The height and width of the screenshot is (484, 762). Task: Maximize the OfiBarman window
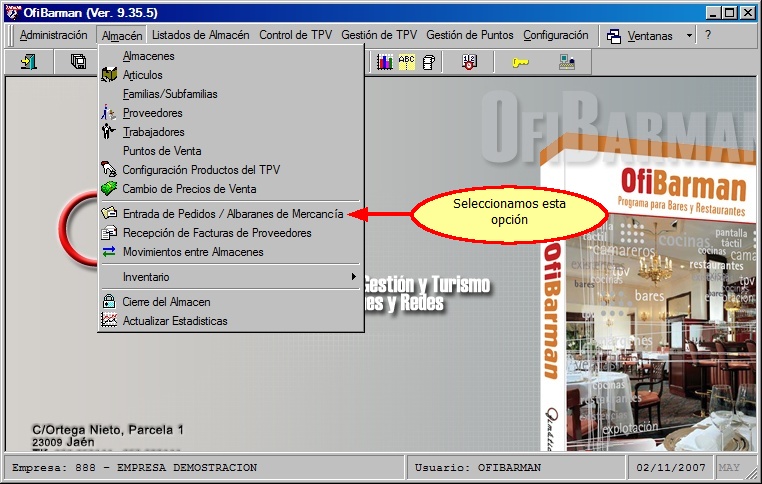[x=729, y=13]
